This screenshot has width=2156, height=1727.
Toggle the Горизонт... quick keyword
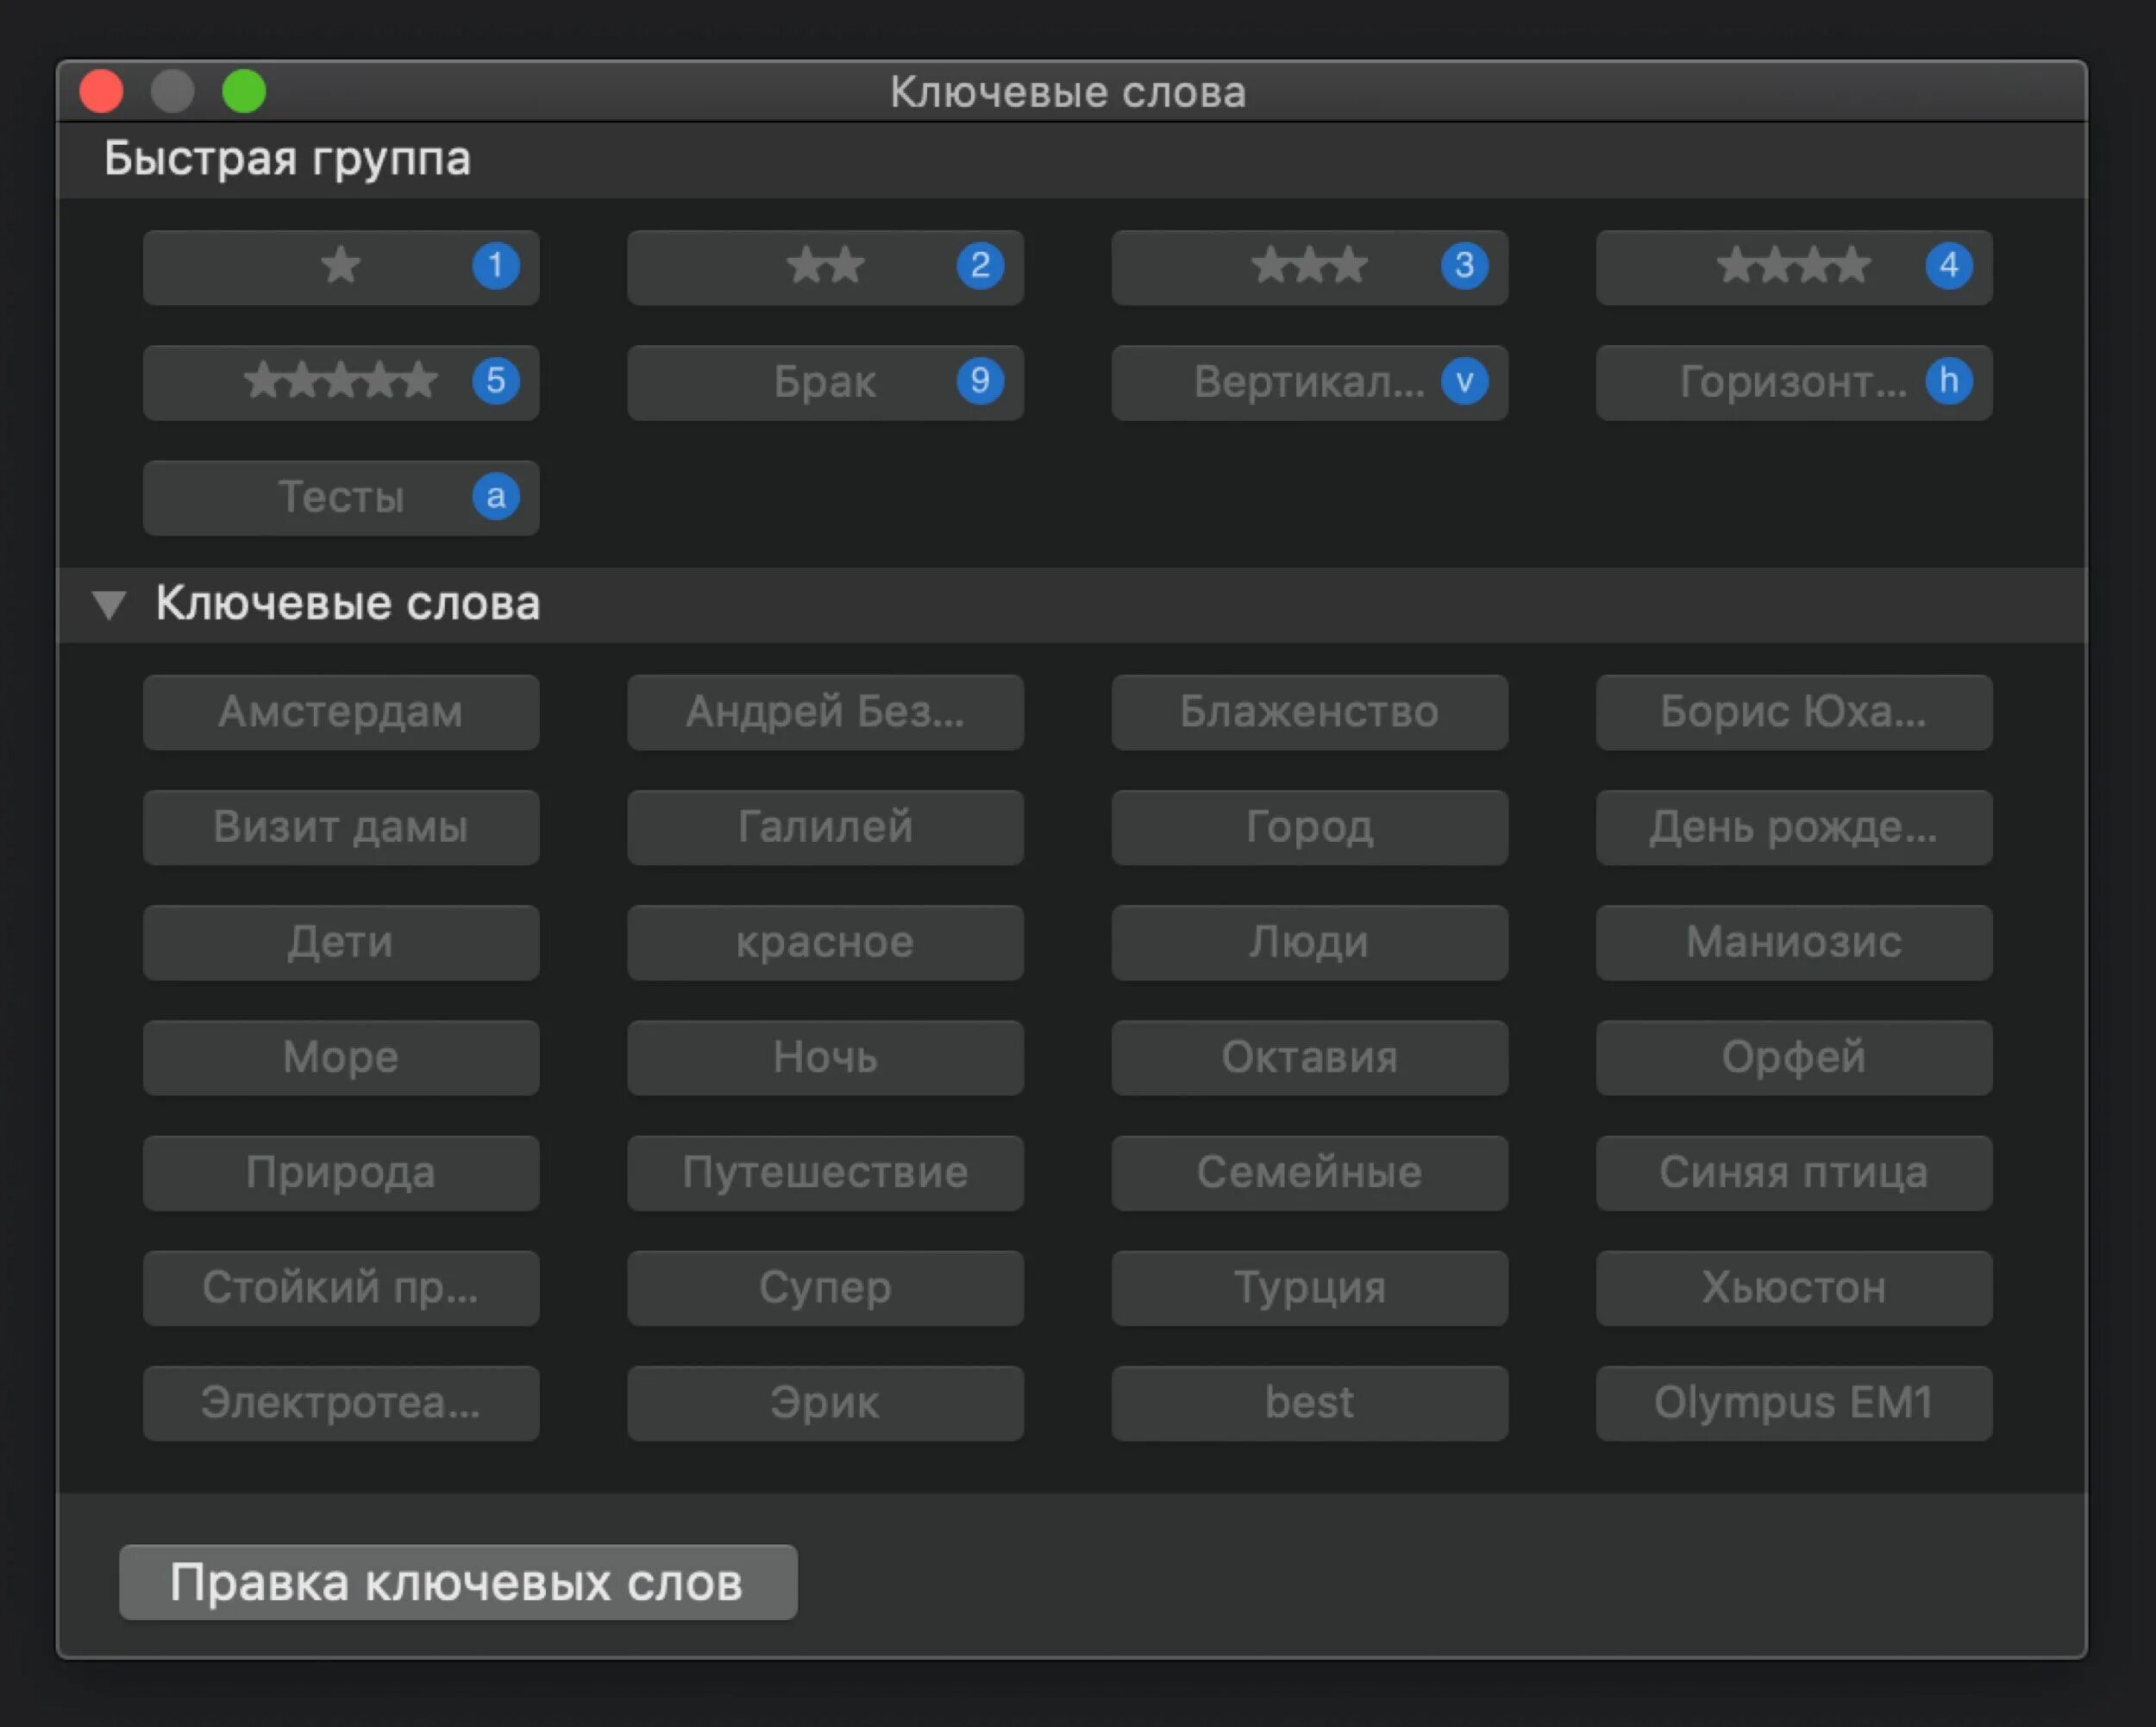point(1794,382)
